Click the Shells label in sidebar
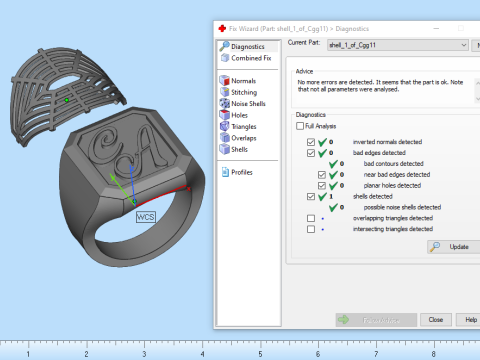This screenshot has width=480, height=360. pyautogui.click(x=240, y=149)
